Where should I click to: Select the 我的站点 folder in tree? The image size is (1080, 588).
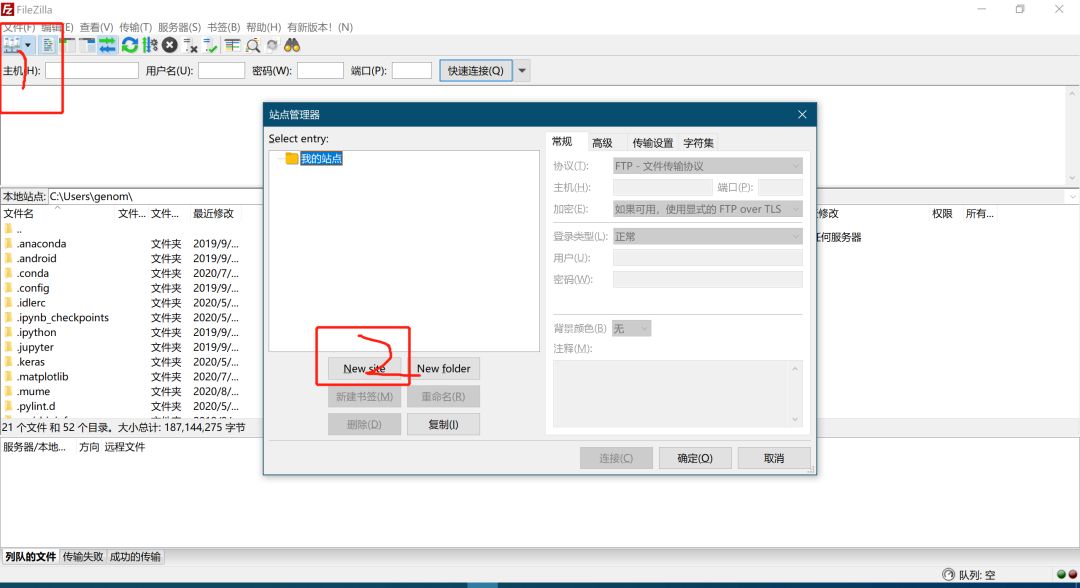[x=321, y=158]
